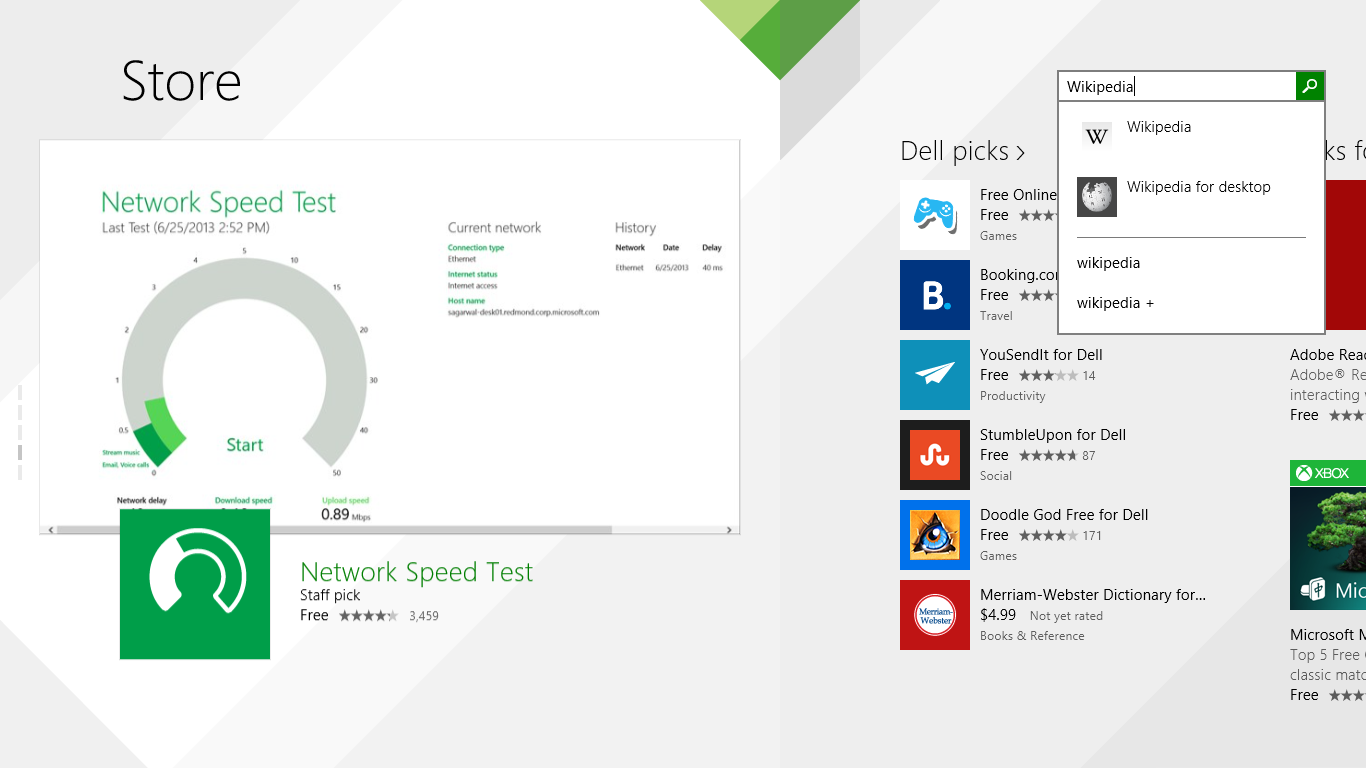Open the Adobe Reader listing title
Viewport: 1366px width, 768px height.
point(1328,355)
